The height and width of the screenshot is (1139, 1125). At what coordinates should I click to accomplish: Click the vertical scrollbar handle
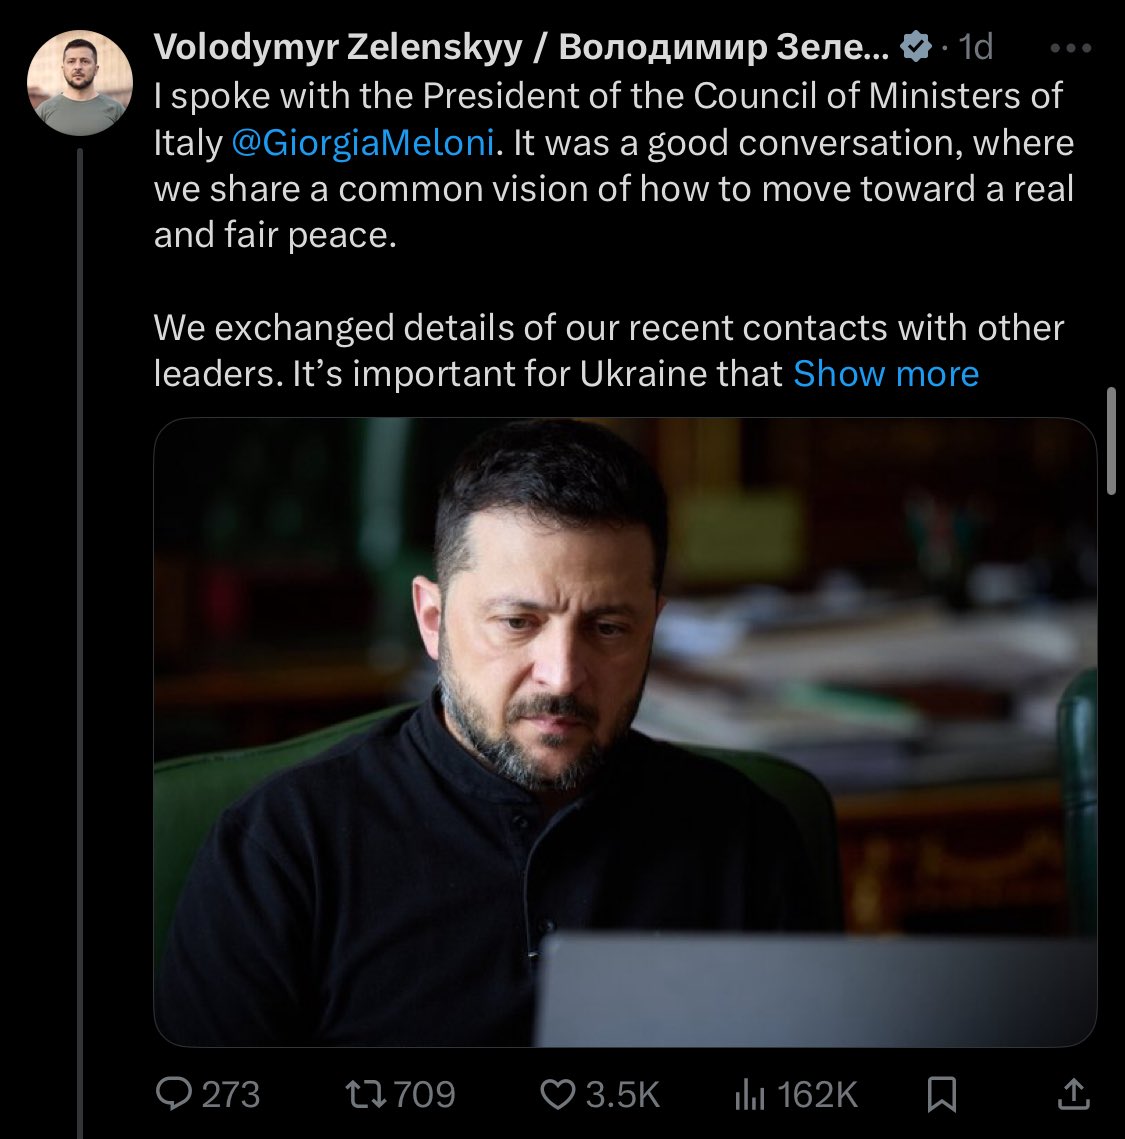pos(1111,441)
